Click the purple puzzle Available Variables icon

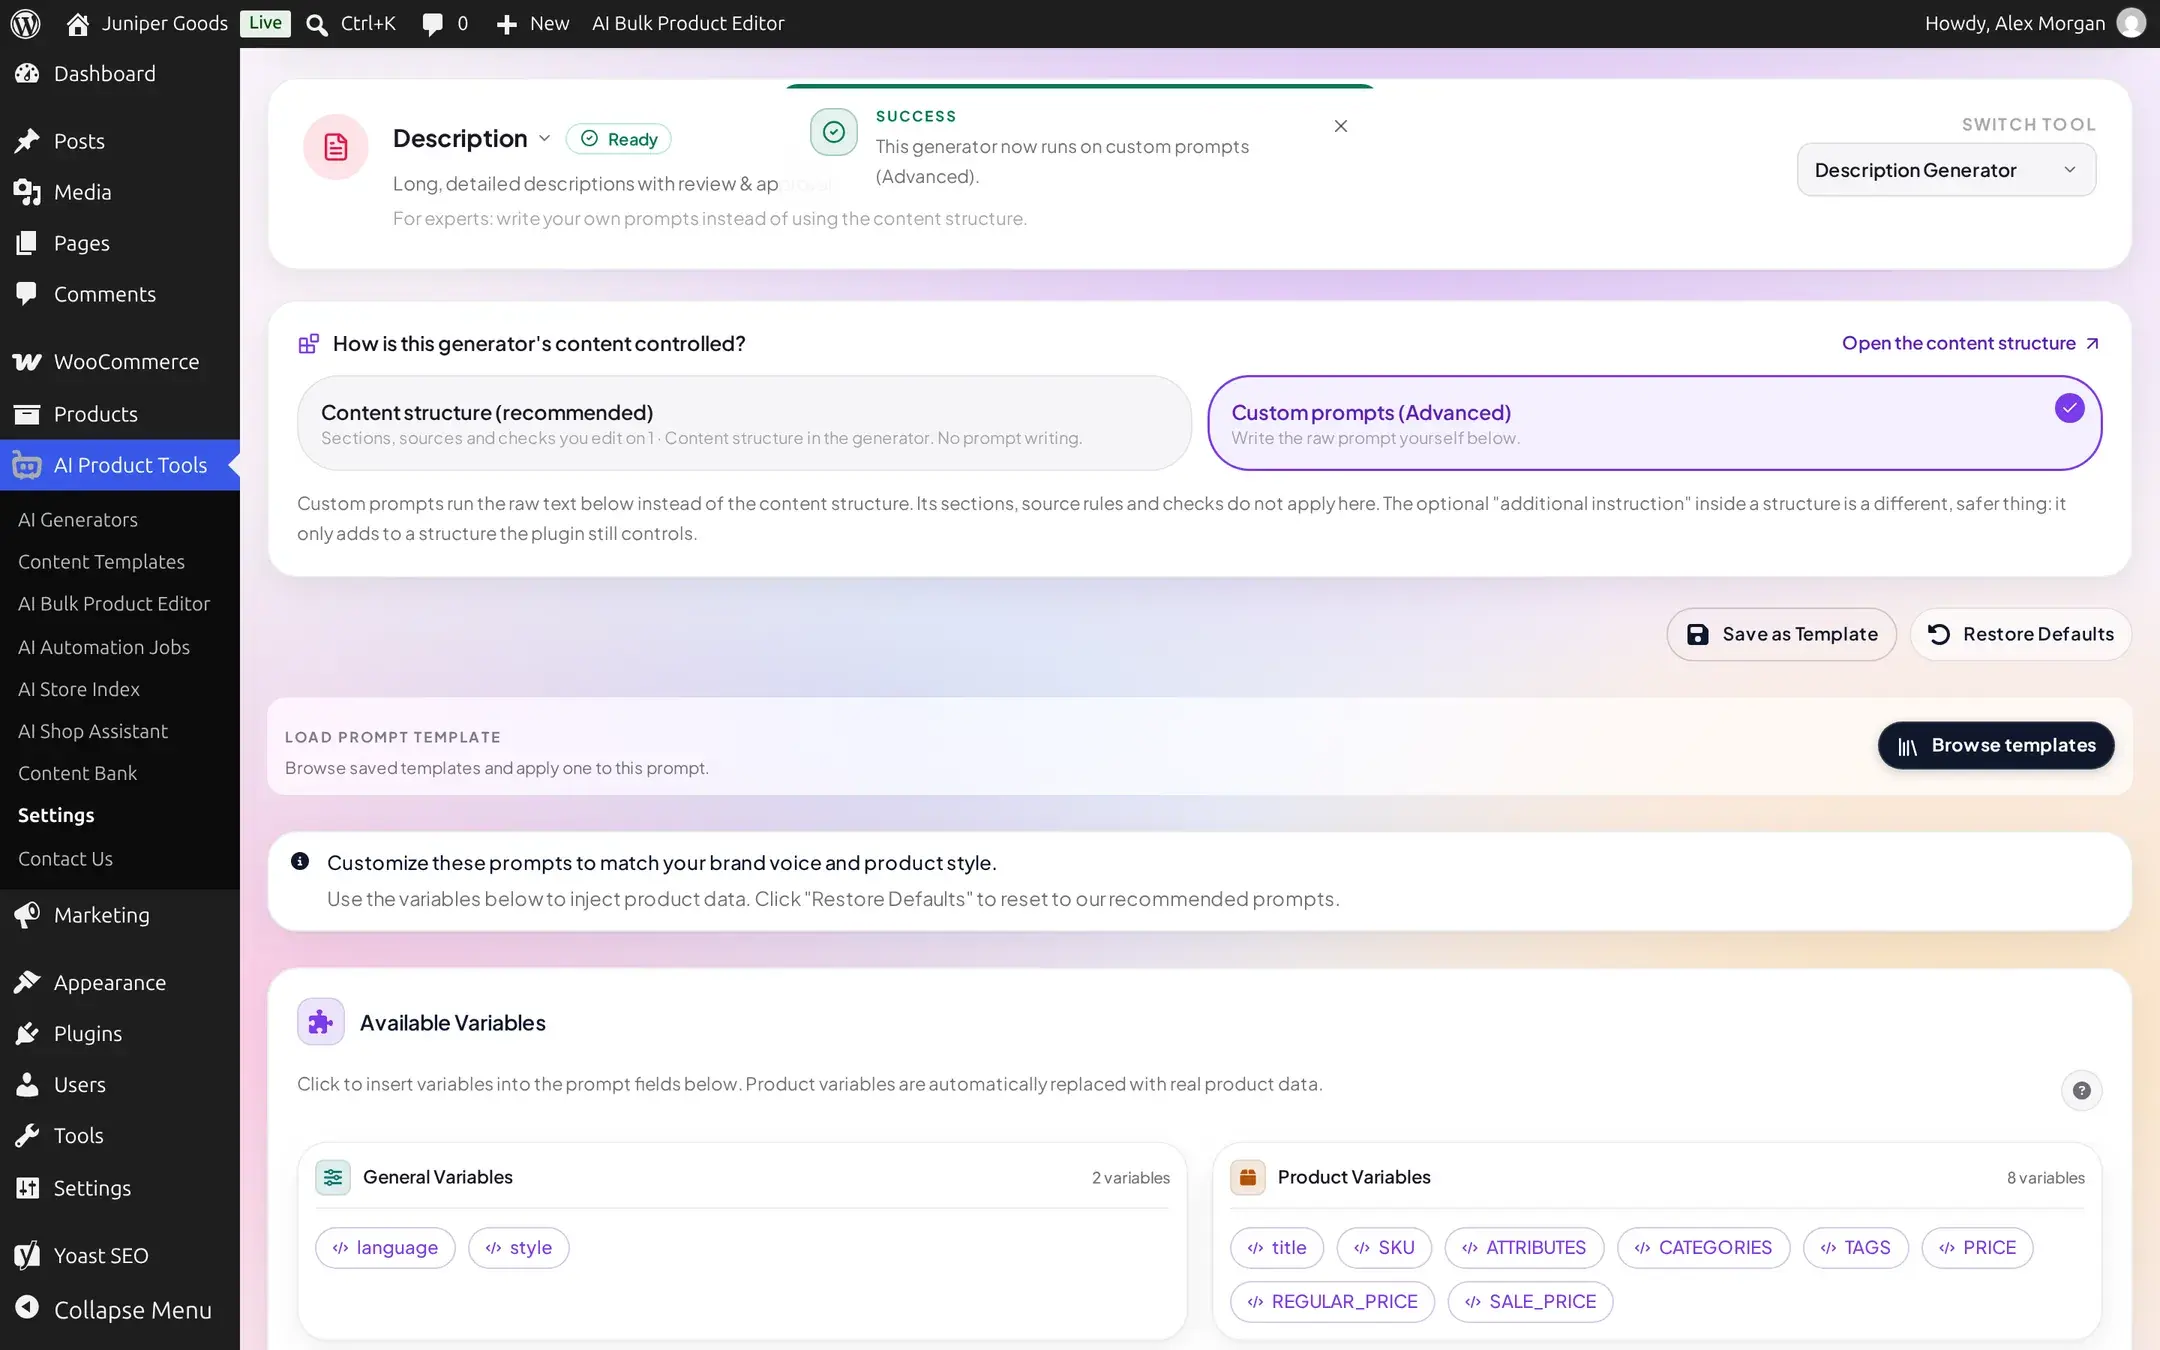click(x=321, y=1022)
